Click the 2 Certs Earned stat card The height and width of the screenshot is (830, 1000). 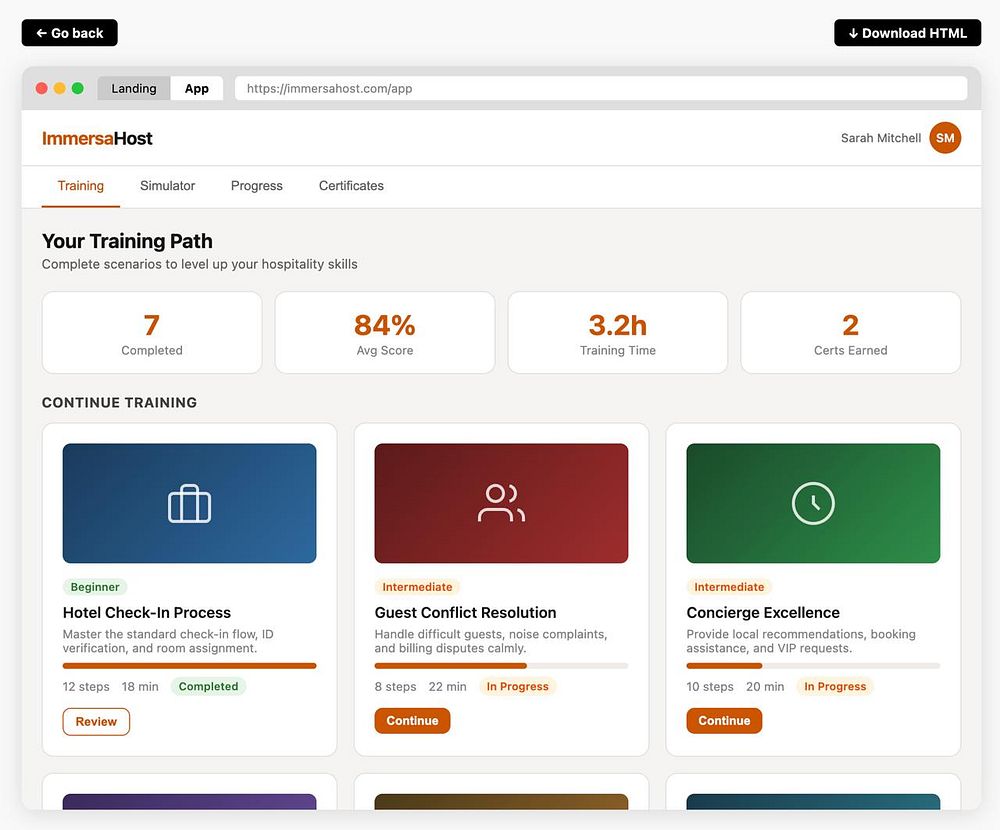(x=850, y=332)
